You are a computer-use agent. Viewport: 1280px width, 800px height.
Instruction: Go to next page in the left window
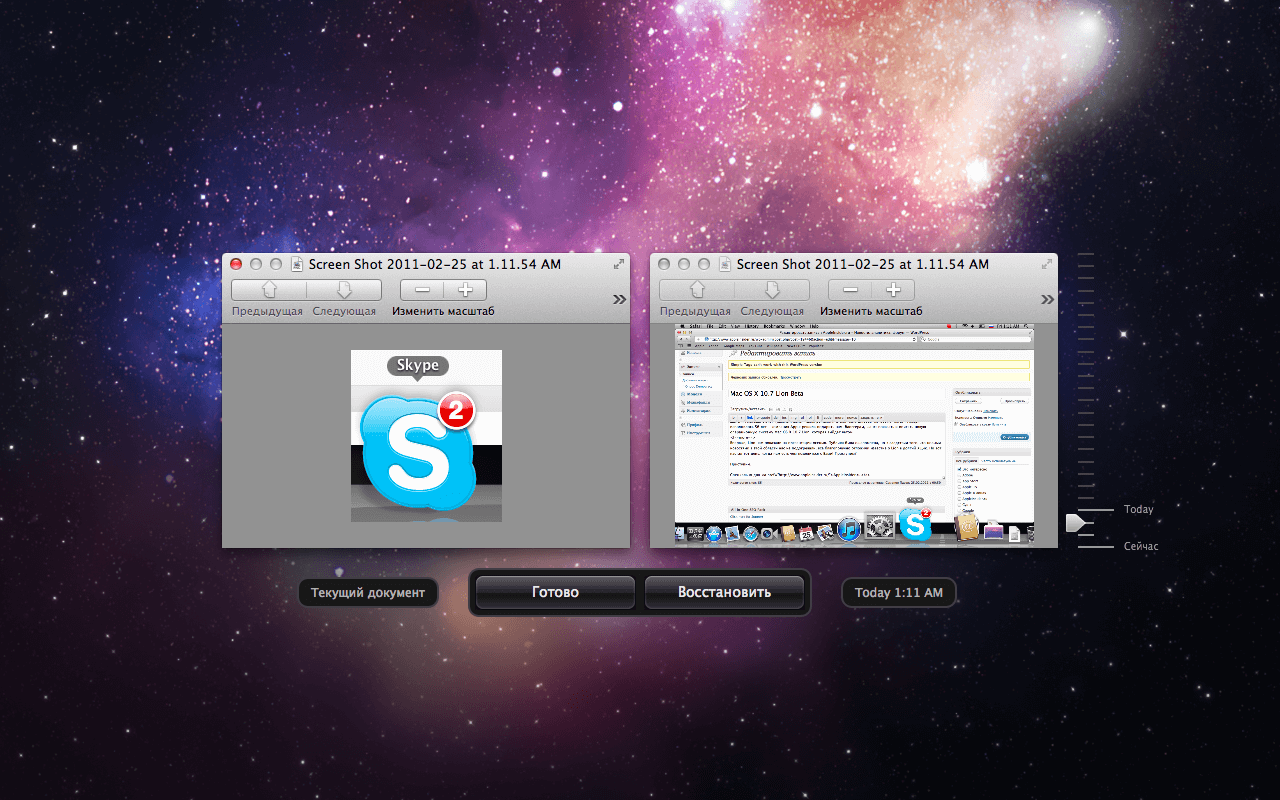(x=344, y=290)
